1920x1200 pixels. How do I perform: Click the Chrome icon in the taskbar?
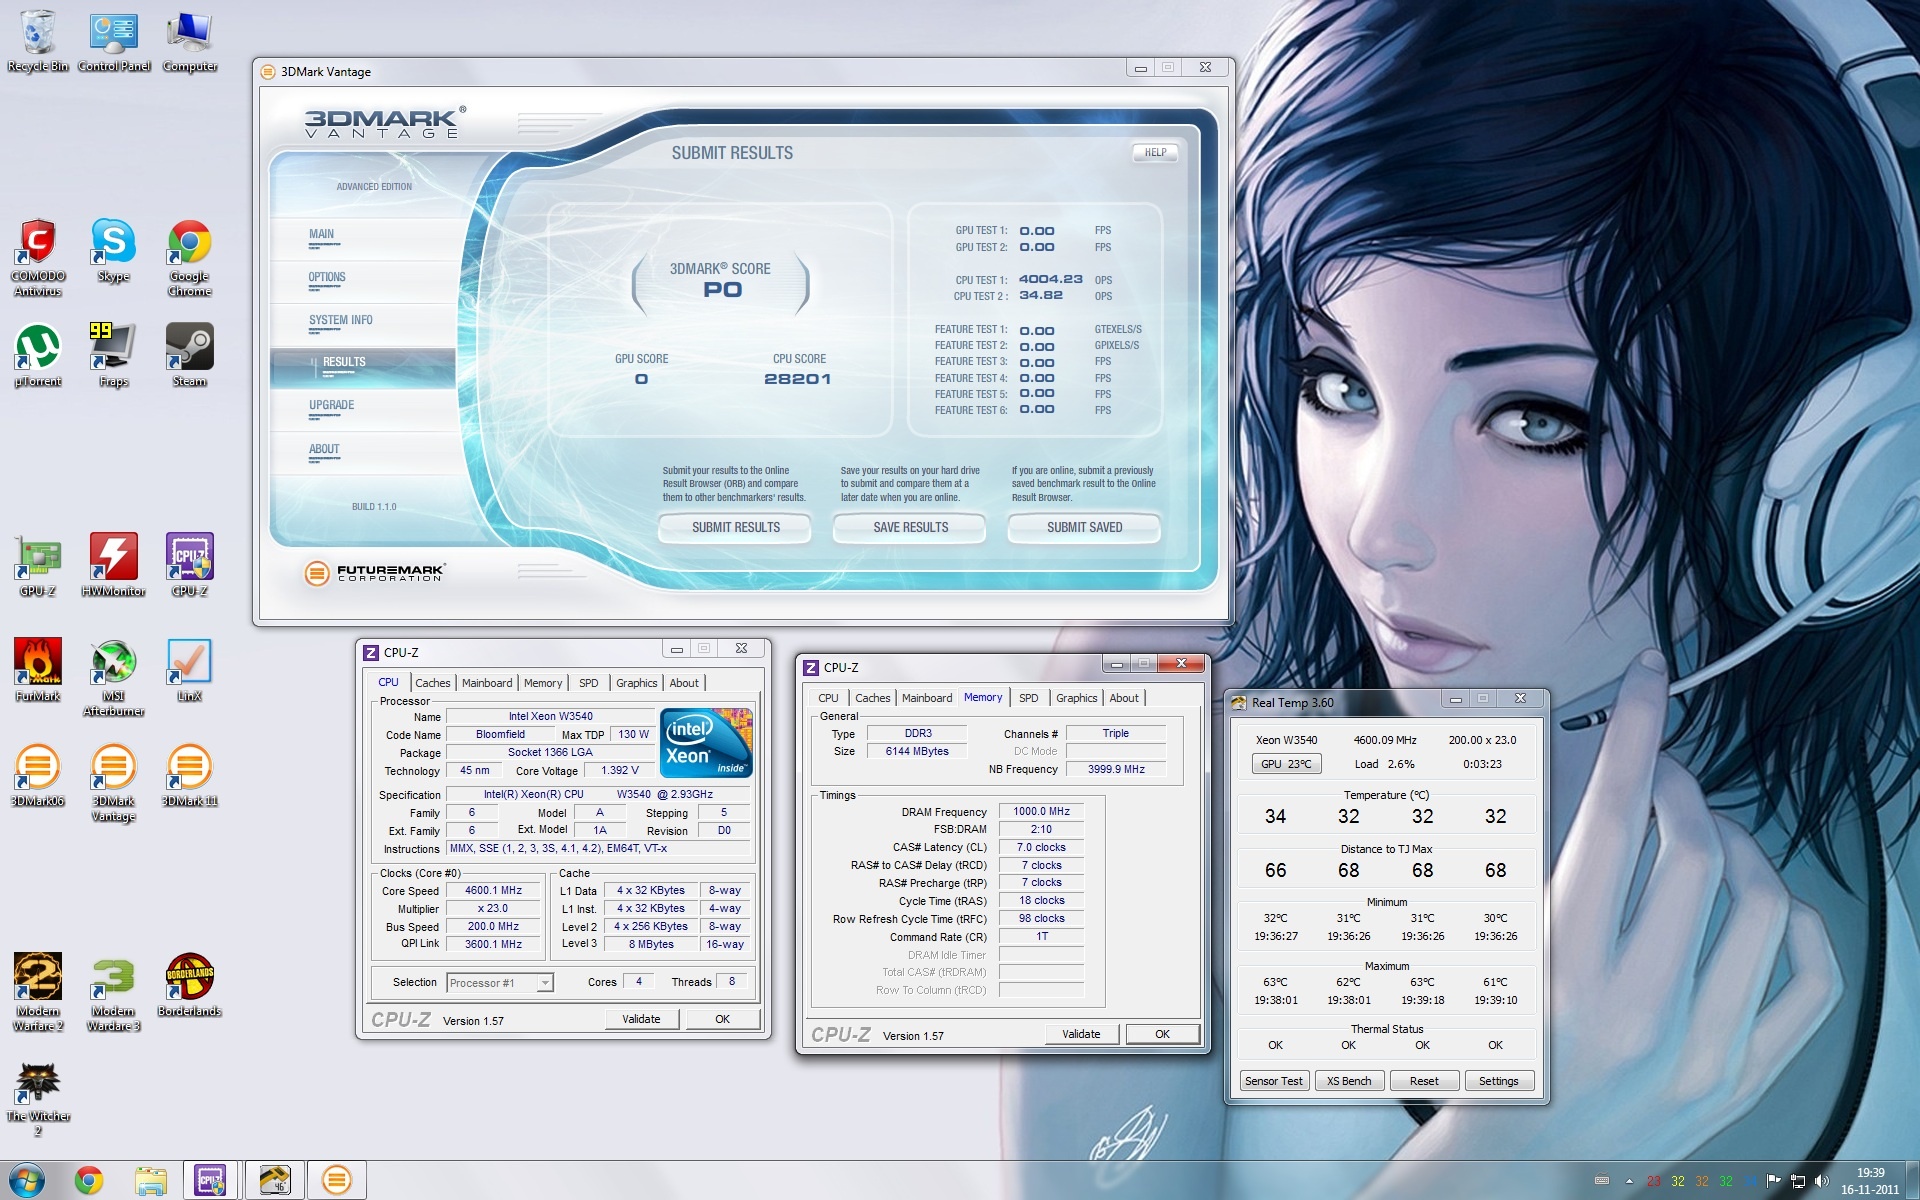point(89,1181)
